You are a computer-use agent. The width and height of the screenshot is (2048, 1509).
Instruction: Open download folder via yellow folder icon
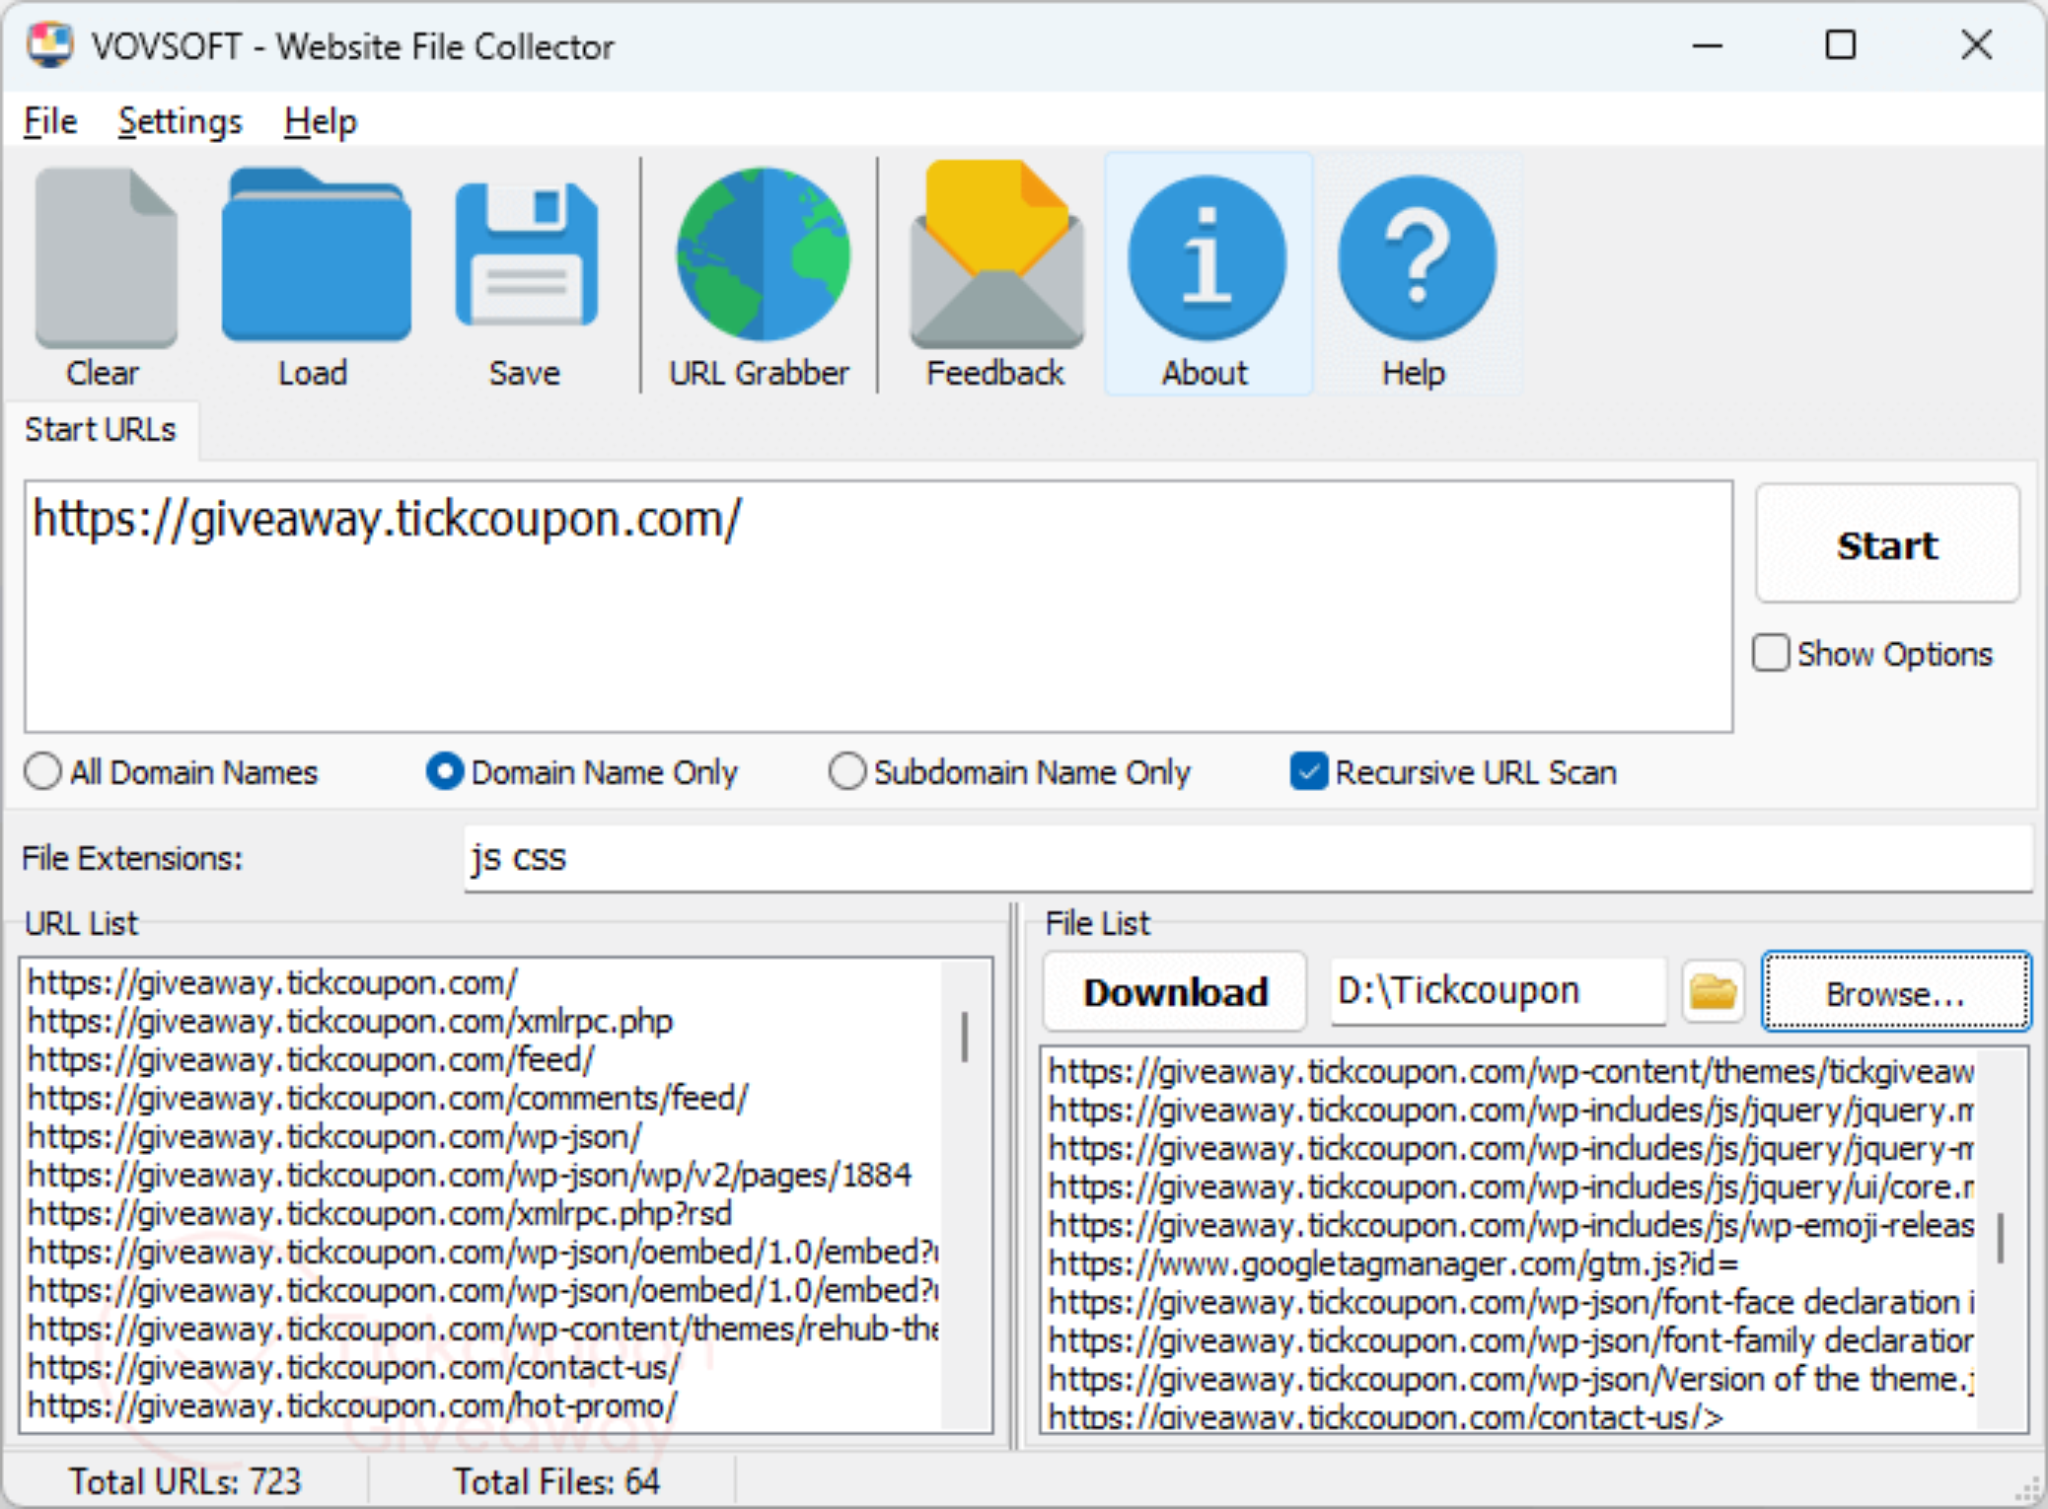1713,992
